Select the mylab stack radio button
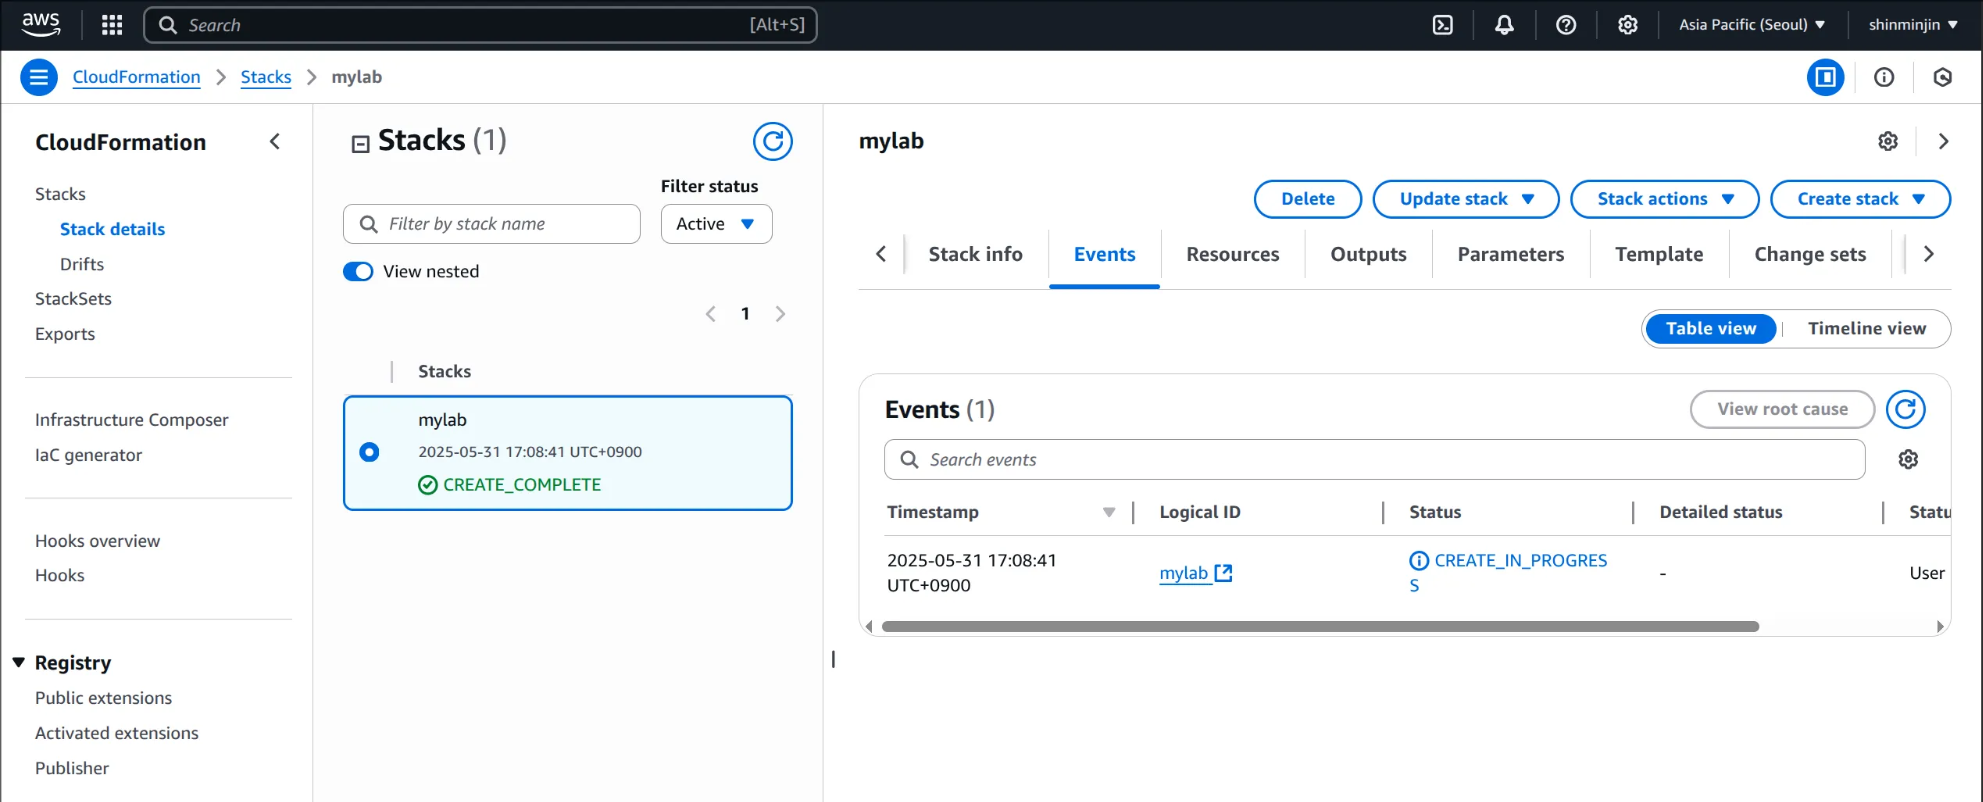Viewport: 1983px width, 802px height. [x=369, y=452]
